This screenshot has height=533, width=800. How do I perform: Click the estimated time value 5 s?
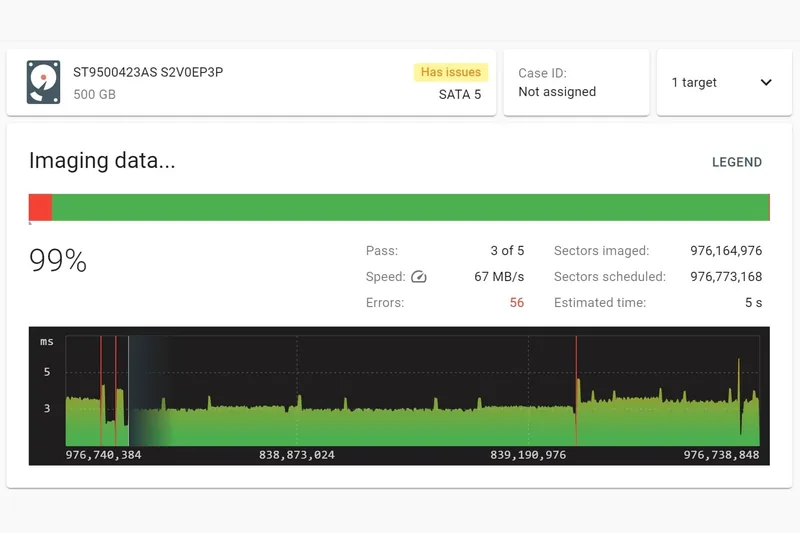[x=753, y=302]
